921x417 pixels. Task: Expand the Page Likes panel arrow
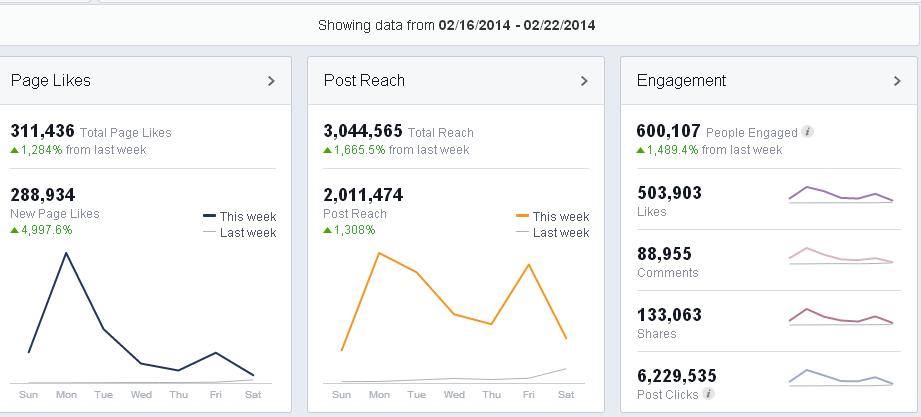271,81
